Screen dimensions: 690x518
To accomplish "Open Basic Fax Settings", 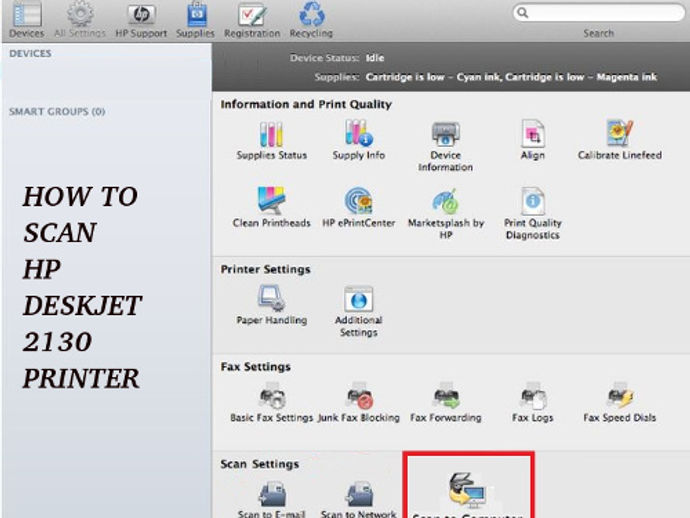I will pos(272,403).
